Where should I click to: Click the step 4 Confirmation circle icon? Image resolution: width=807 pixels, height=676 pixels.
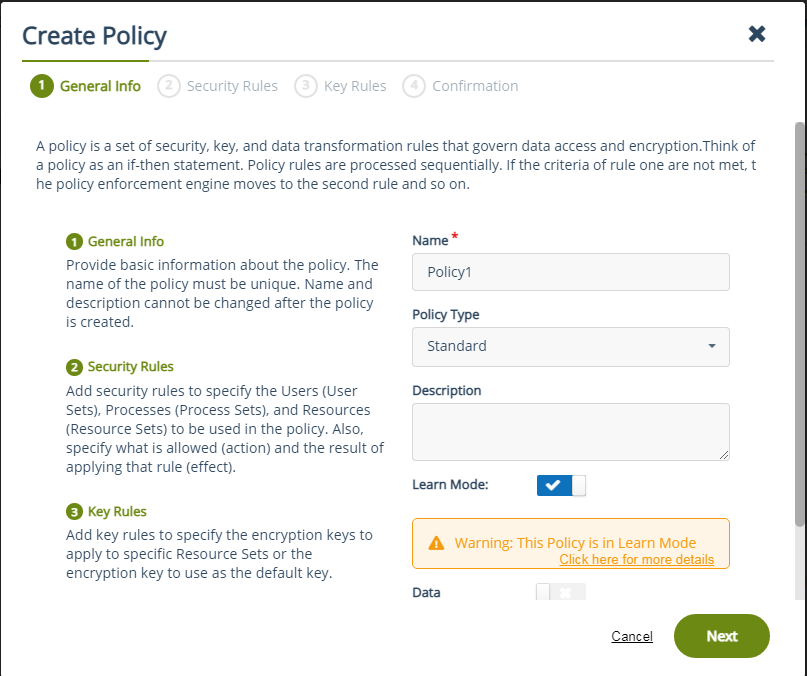[x=414, y=86]
